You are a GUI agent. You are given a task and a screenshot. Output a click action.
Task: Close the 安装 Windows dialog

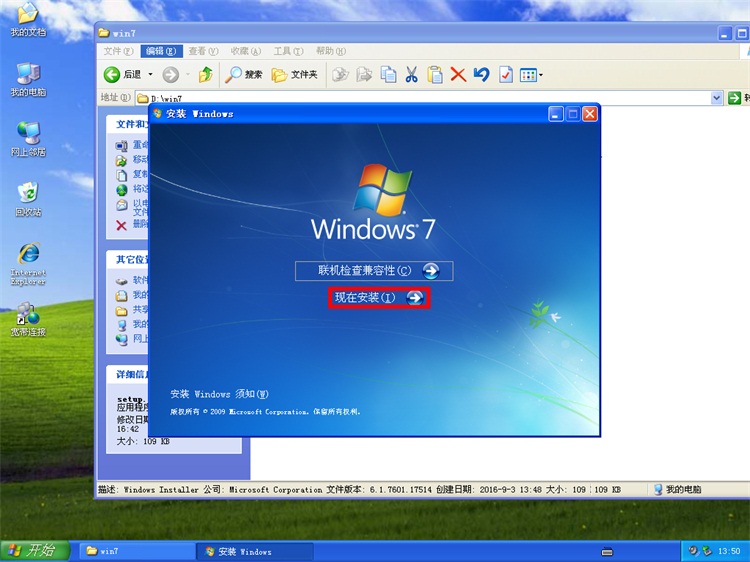(590, 114)
